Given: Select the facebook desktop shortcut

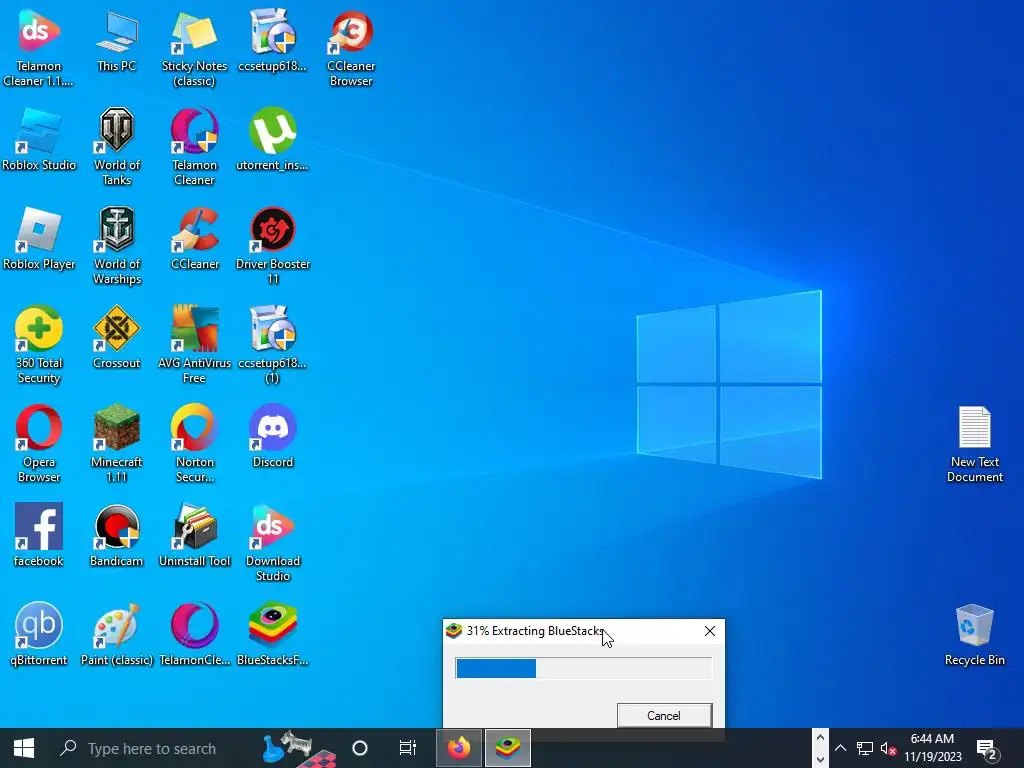Looking at the screenshot, I should click(39, 536).
